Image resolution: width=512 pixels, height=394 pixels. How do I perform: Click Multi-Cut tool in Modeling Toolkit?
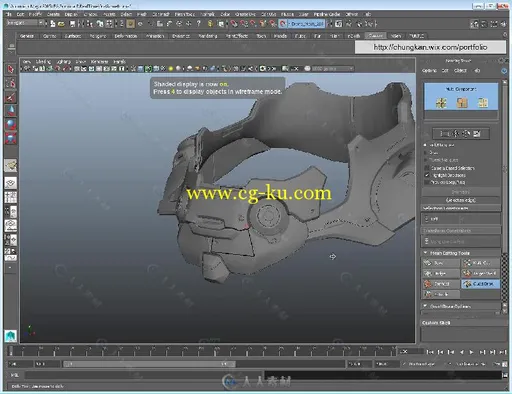tap(481, 263)
